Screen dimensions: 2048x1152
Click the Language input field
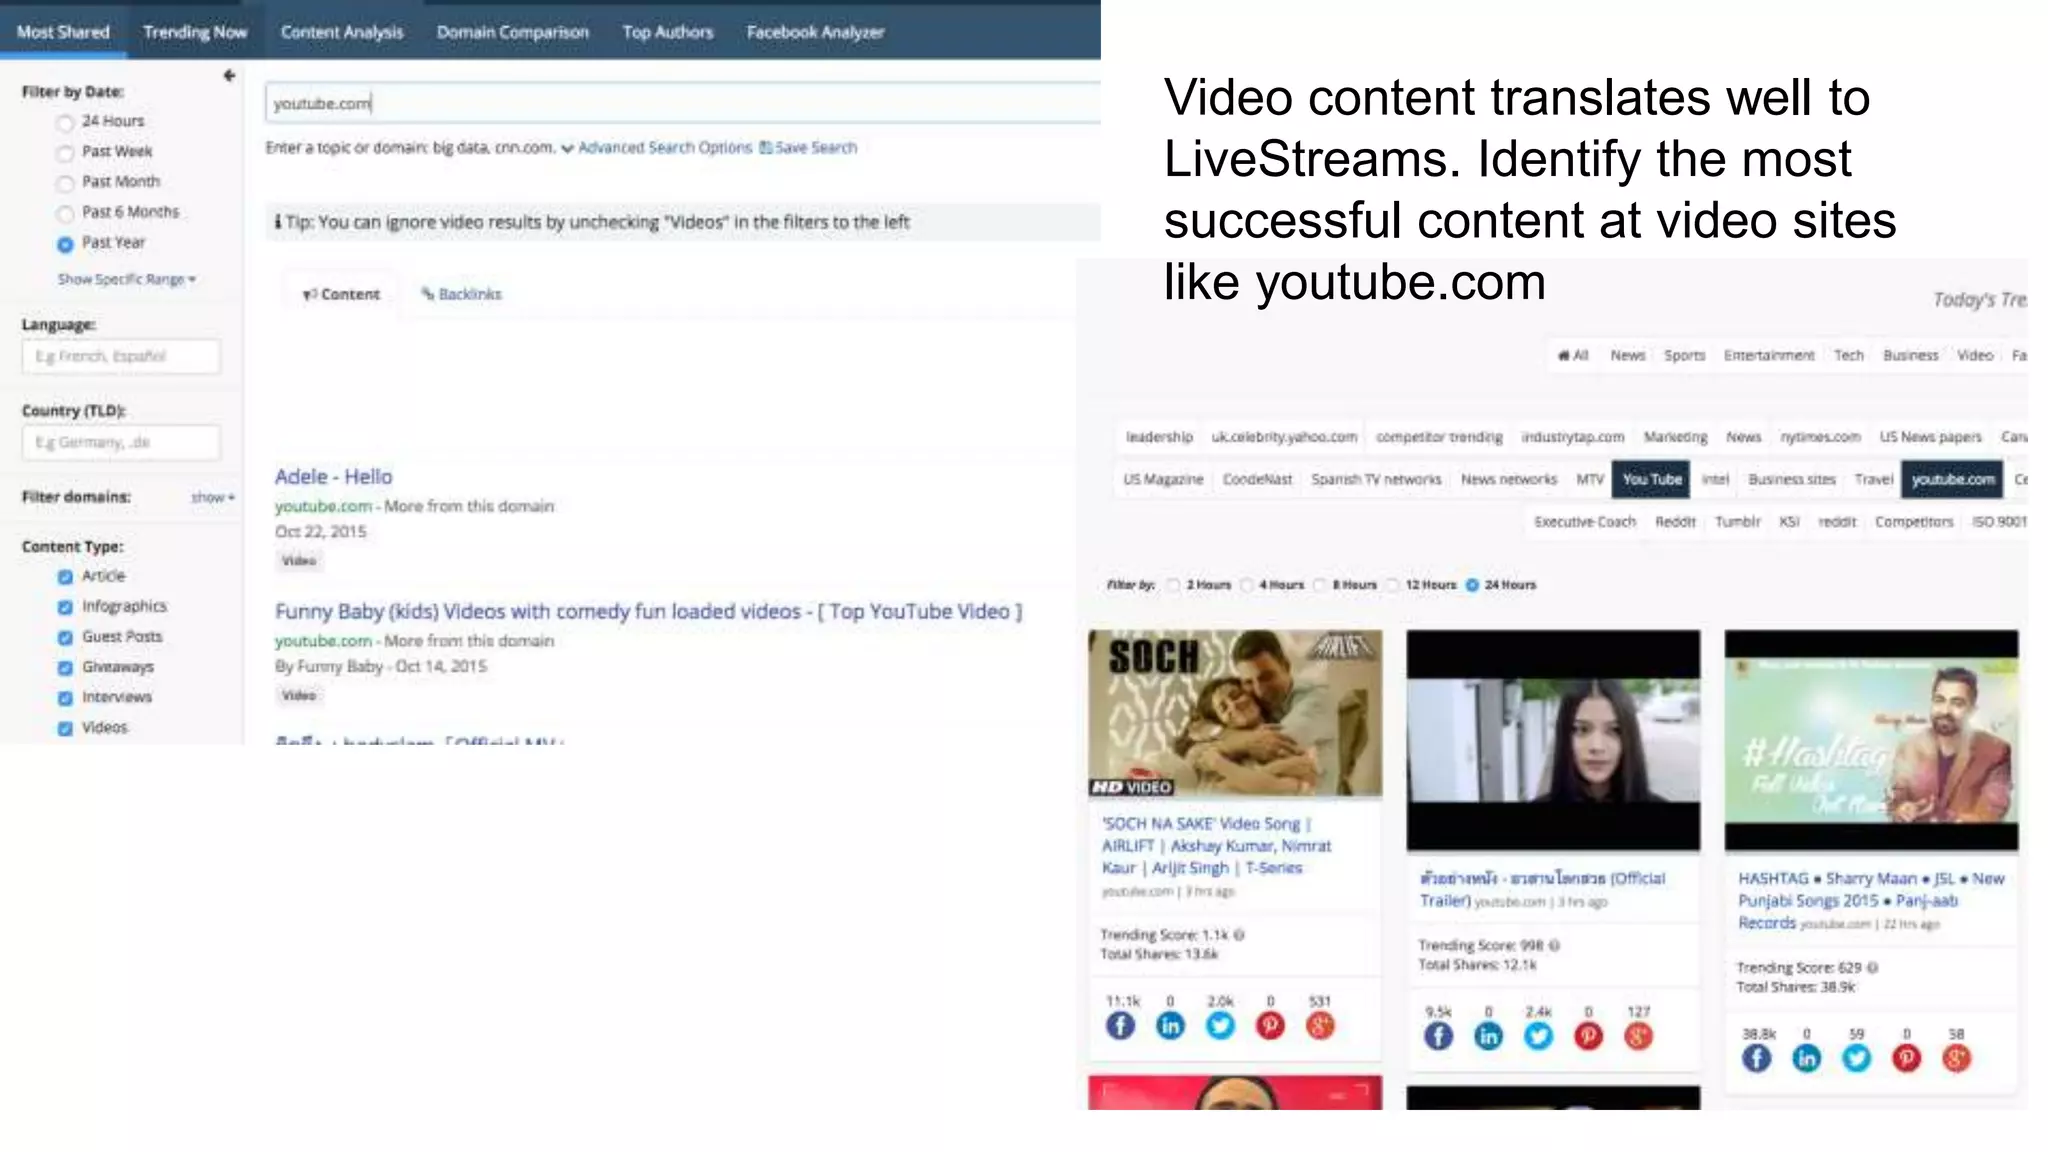pos(121,357)
